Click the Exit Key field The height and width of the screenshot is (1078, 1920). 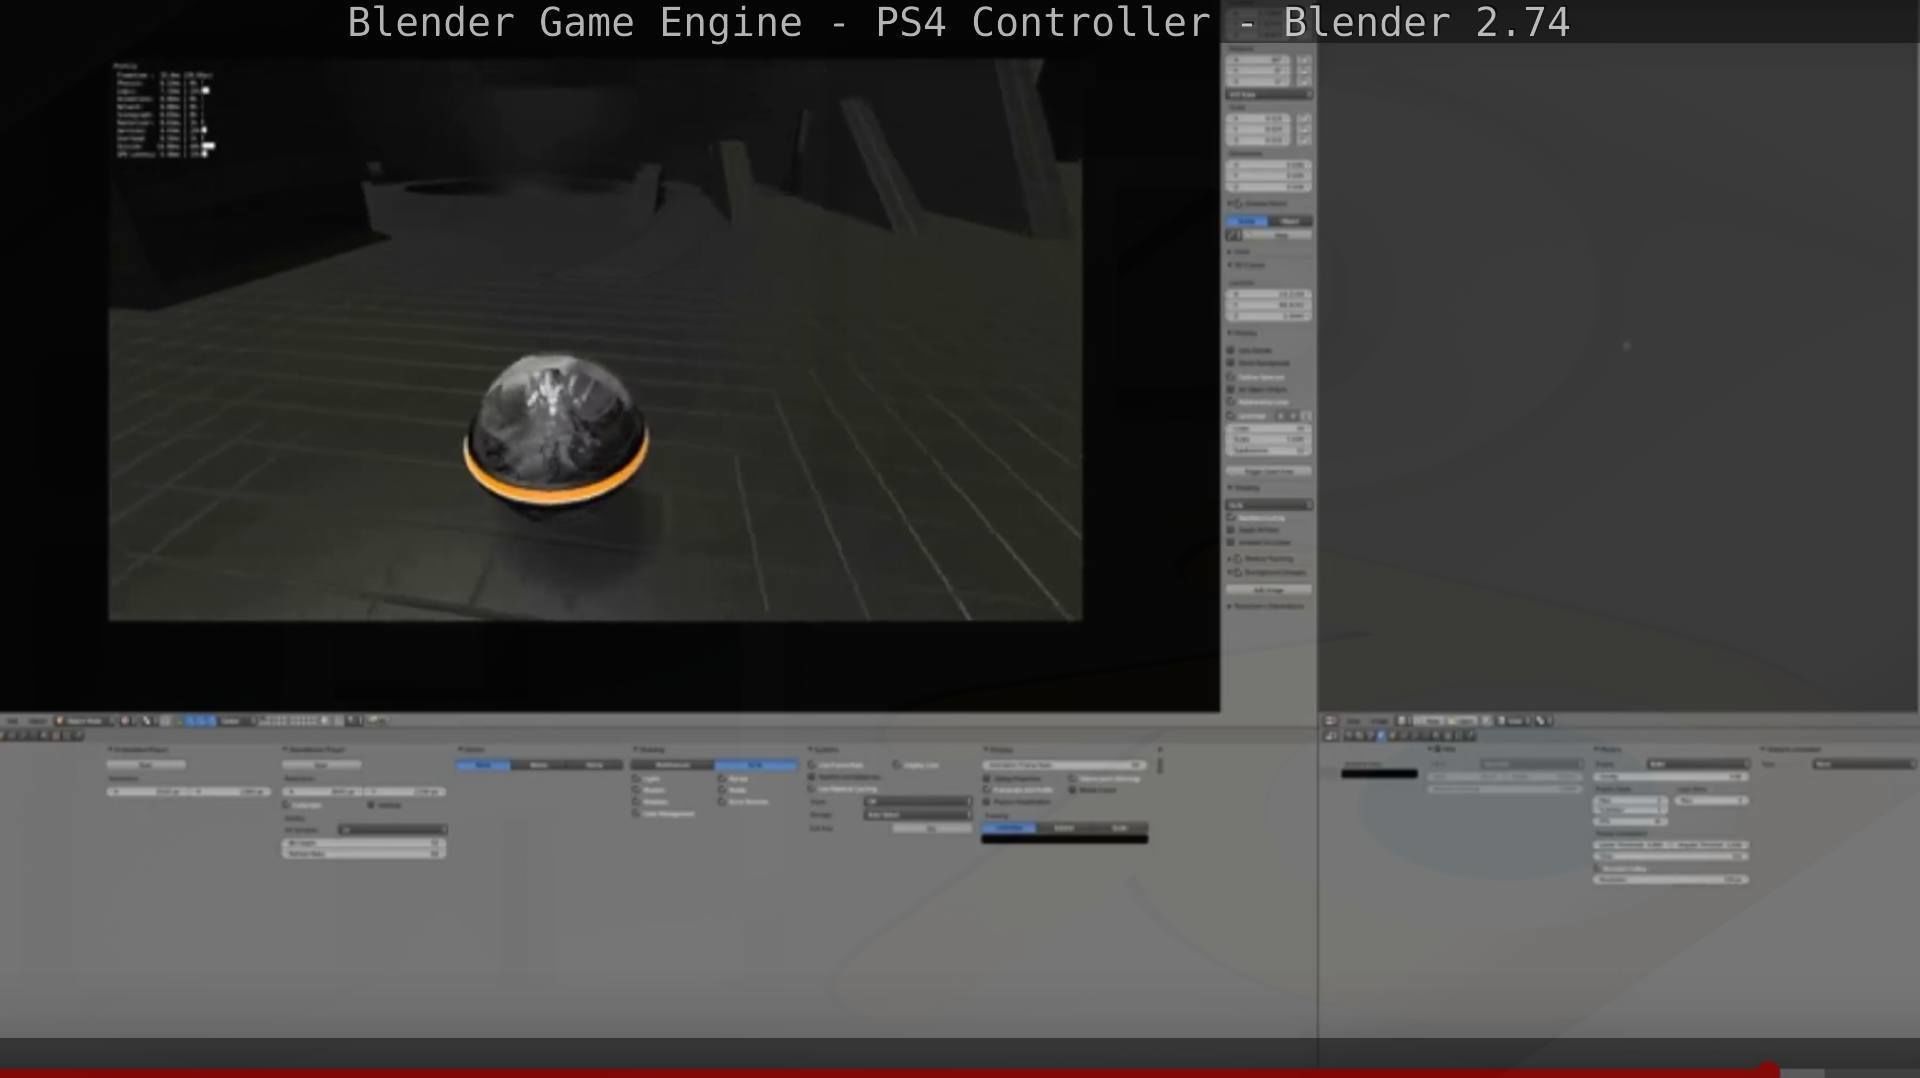931,829
